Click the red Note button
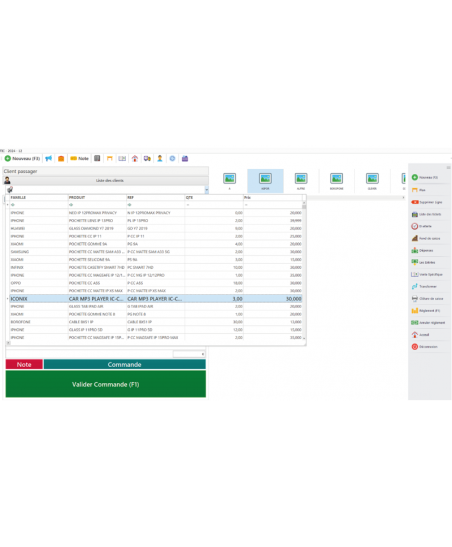 [24, 365]
